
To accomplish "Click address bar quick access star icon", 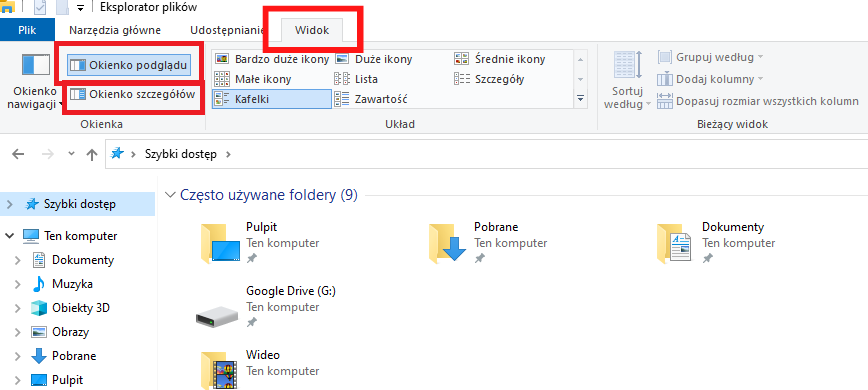I will point(117,154).
